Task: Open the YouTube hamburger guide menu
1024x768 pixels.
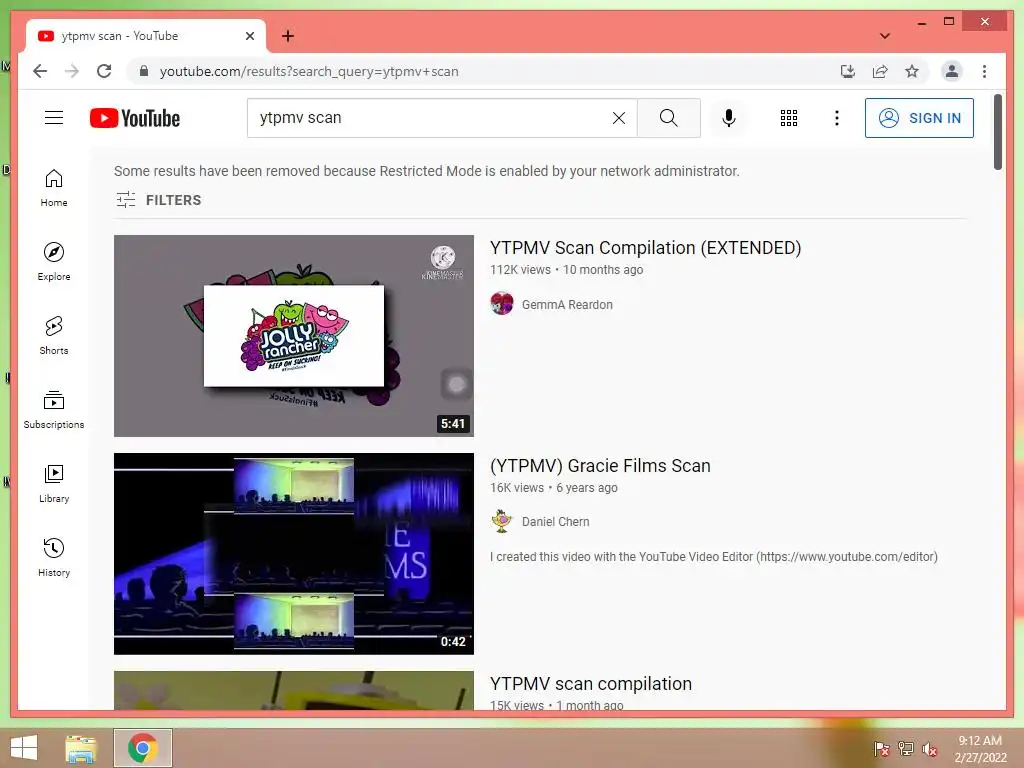Action: (54, 118)
